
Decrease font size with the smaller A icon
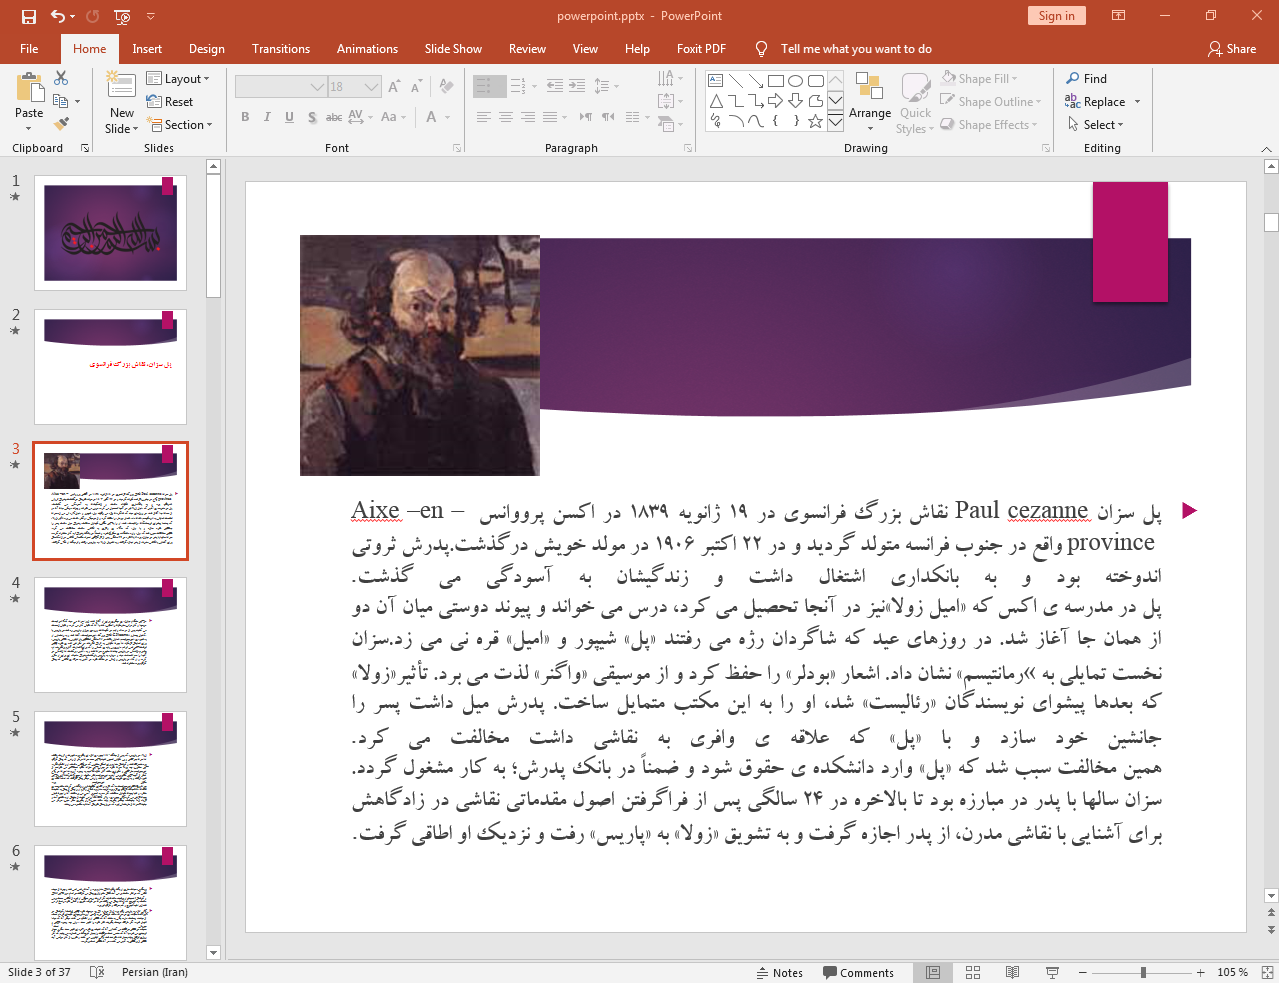coord(415,87)
